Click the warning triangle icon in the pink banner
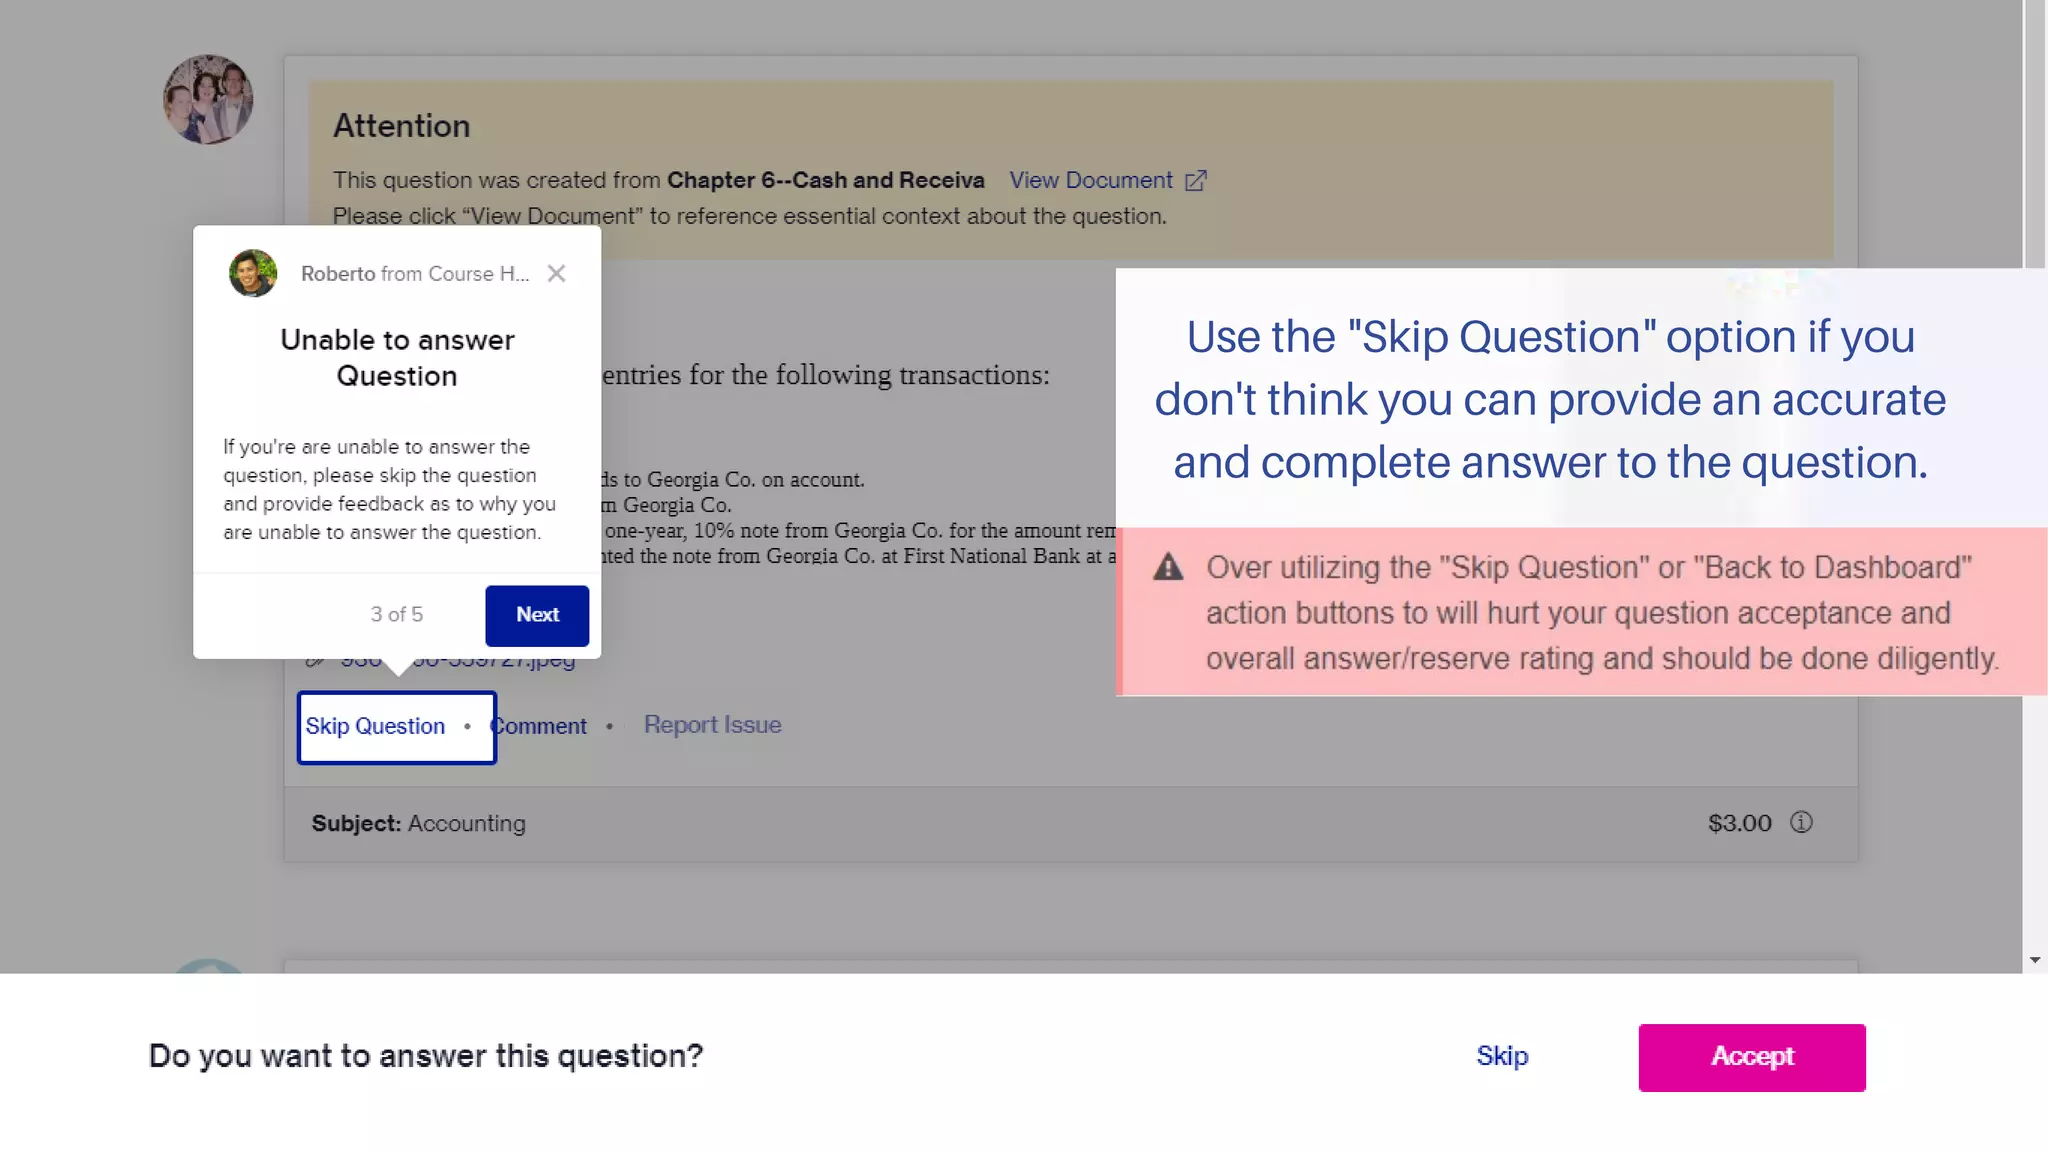 point(1168,568)
